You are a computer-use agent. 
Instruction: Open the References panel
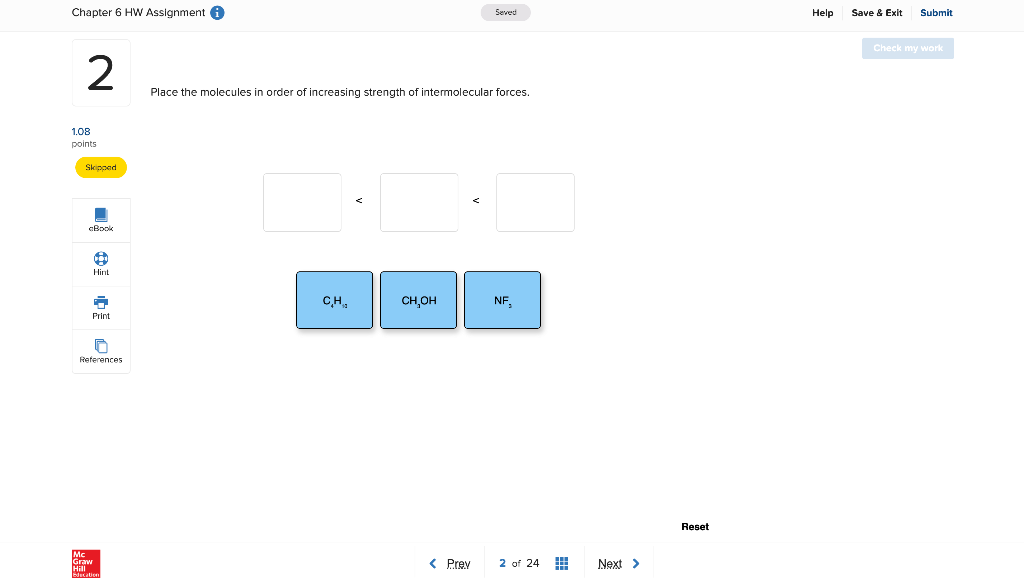(x=100, y=350)
